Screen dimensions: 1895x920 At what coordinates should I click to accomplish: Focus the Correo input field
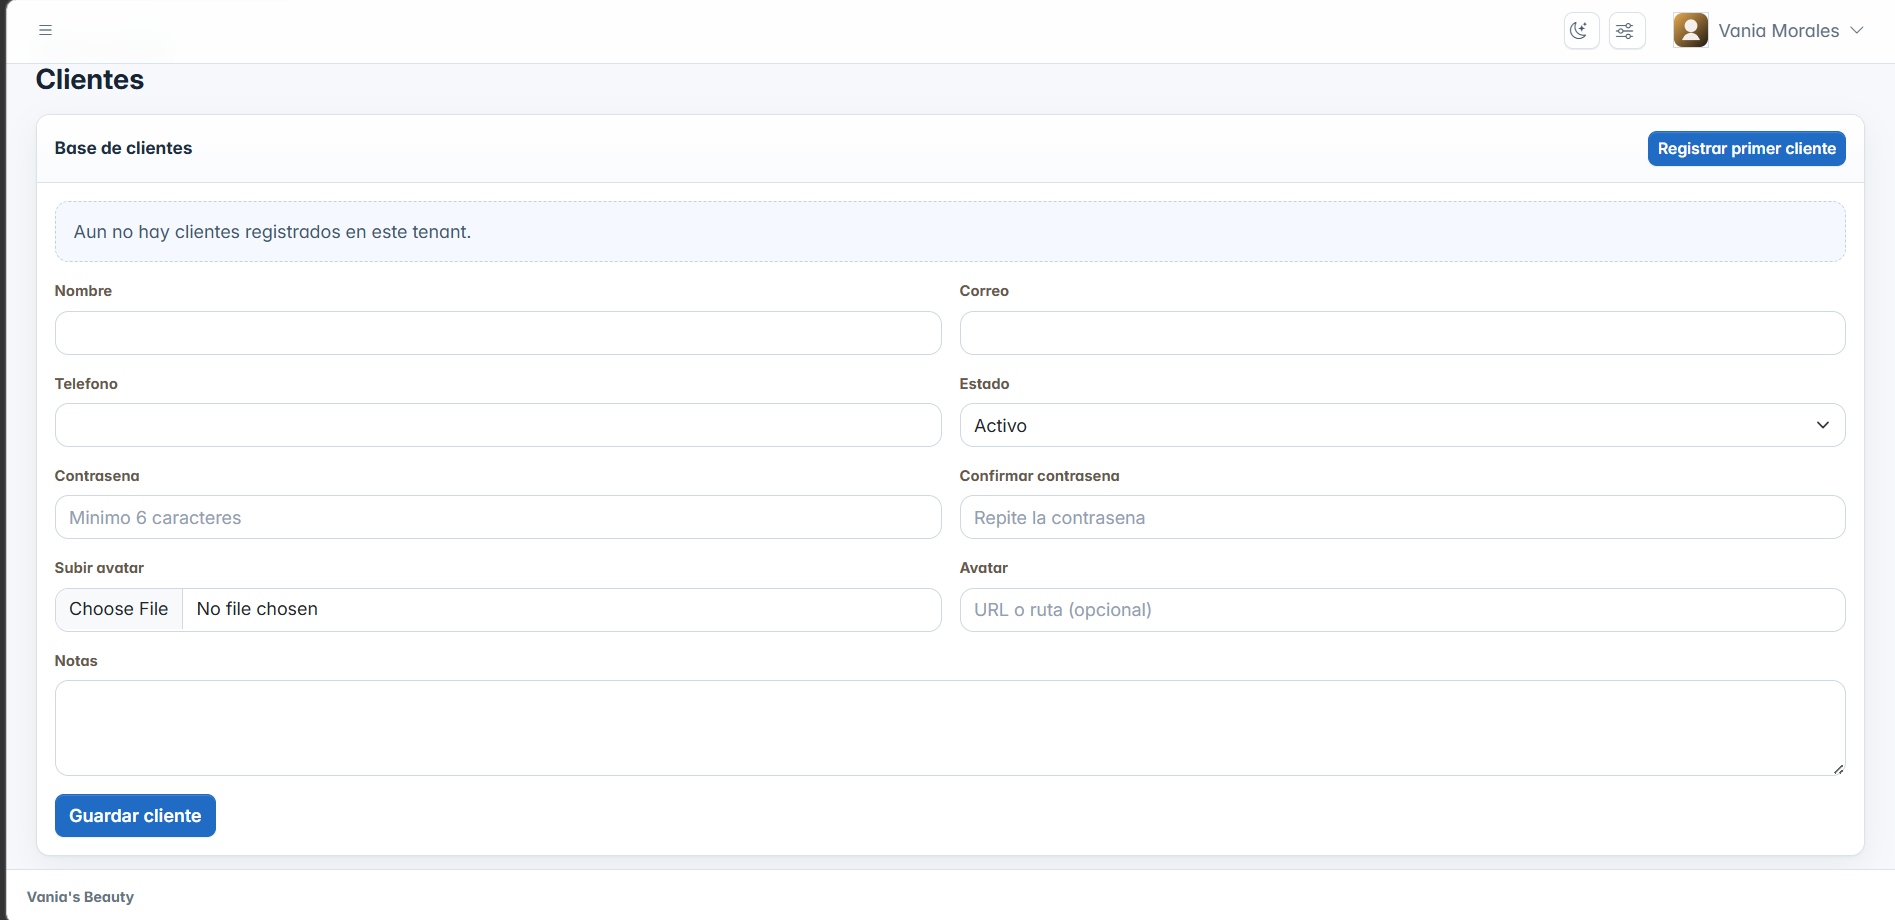click(x=1402, y=333)
